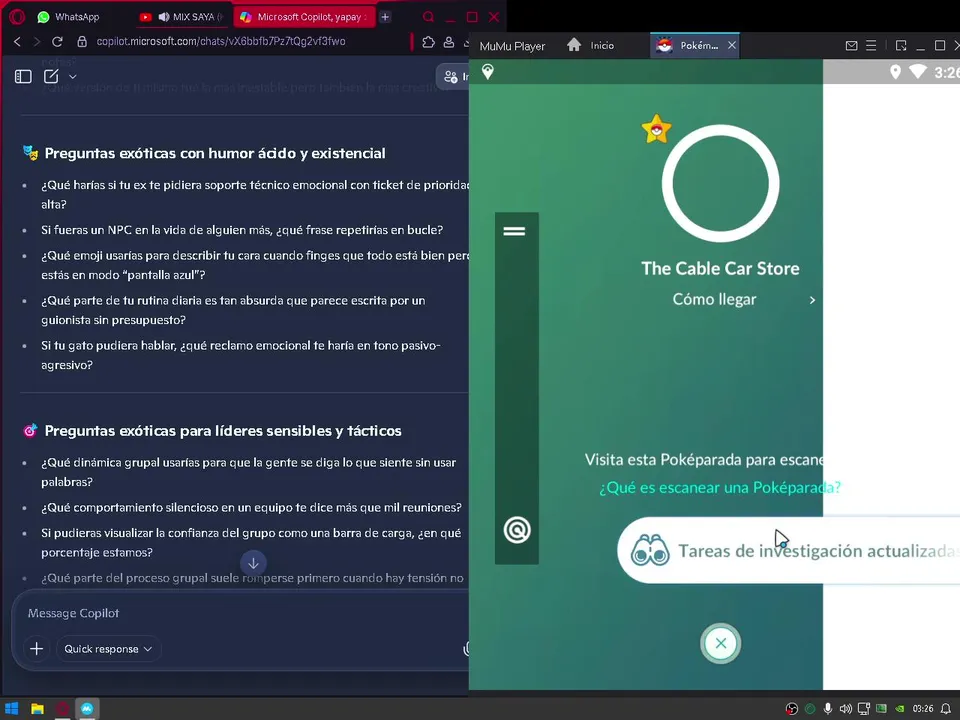Close the PokéStop view X button
The image size is (960, 720).
click(x=721, y=643)
